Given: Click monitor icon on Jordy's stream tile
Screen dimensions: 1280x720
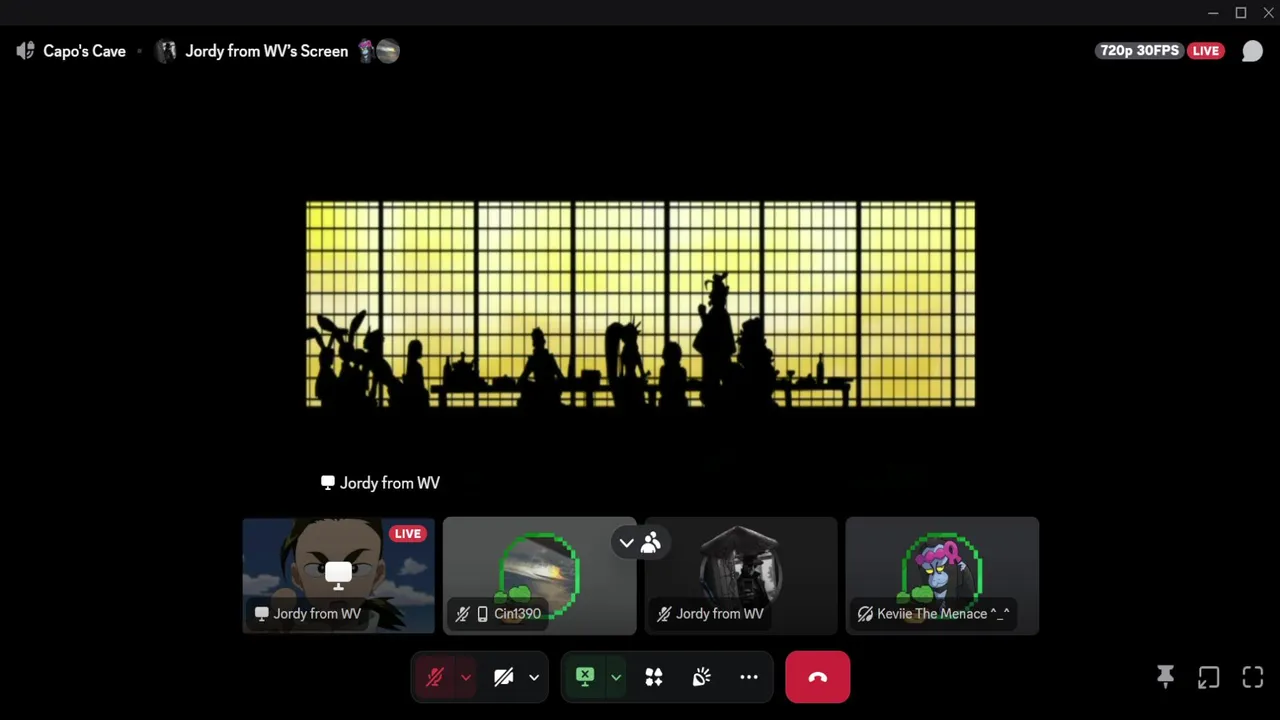Looking at the screenshot, I should [x=338, y=574].
